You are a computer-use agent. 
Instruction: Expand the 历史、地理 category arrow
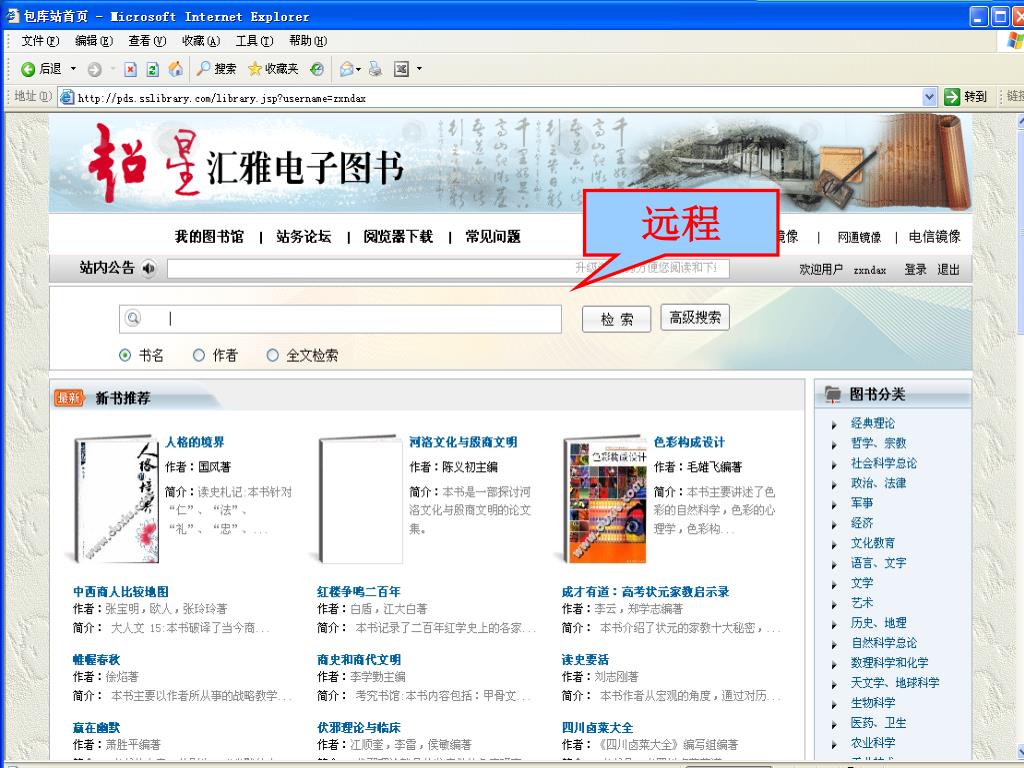(834, 624)
